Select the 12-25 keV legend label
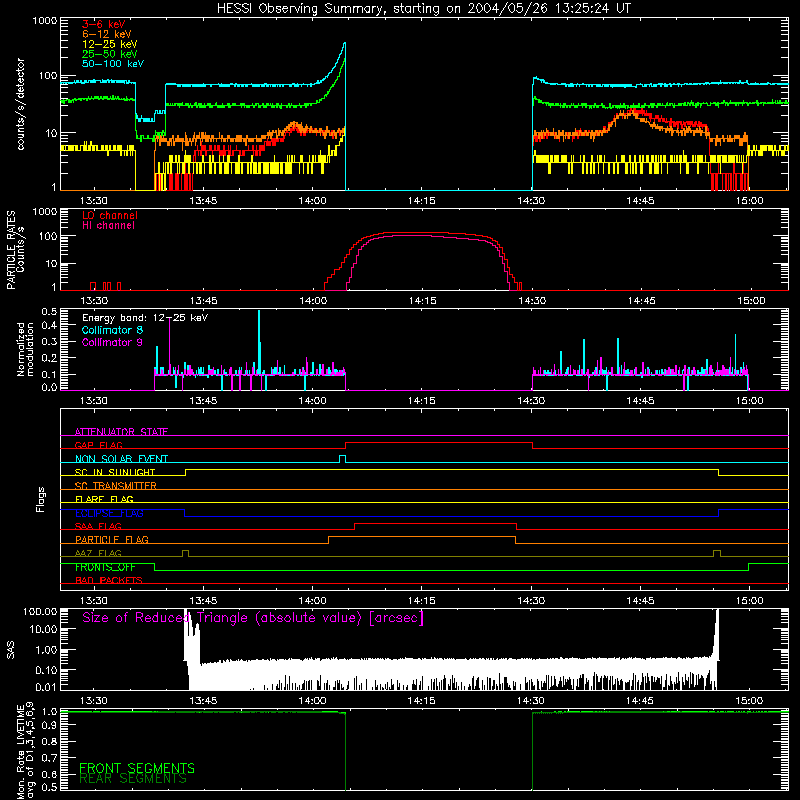This screenshot has width=800, height=800. (x=110, y=44)
